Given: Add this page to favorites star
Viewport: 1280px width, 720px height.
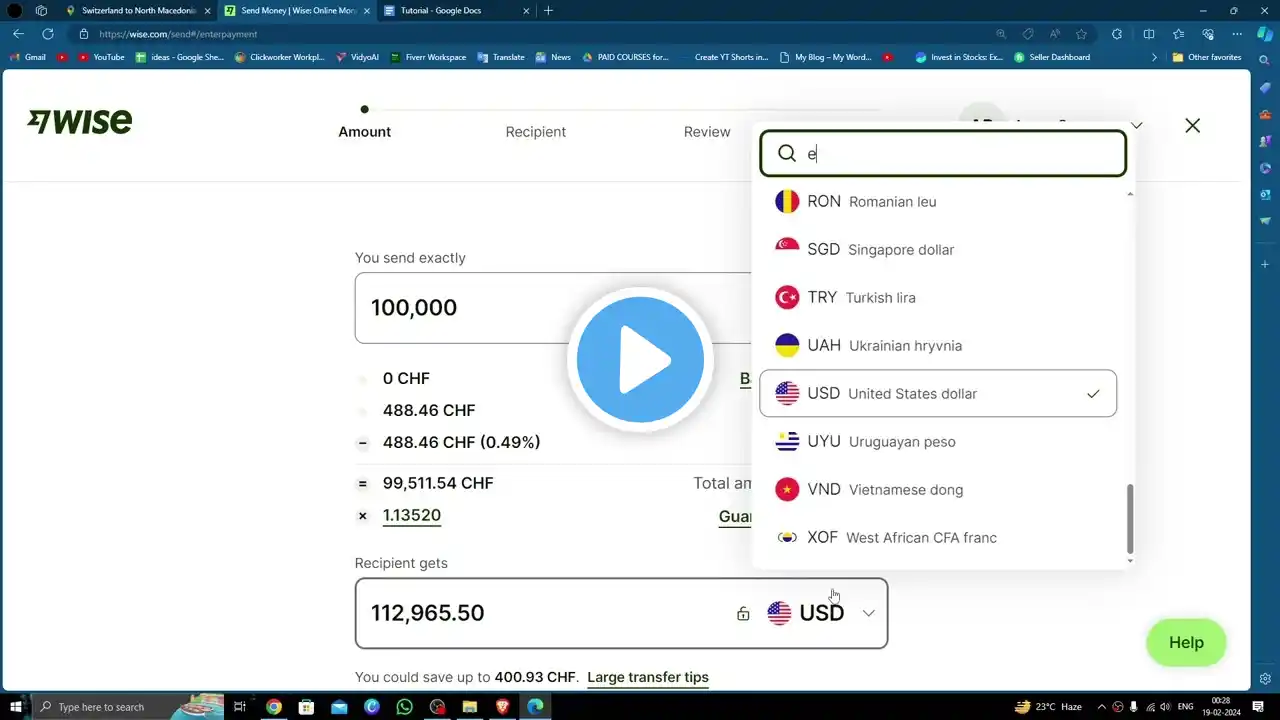Looking at the screenshot, I should (x=1081, y=34).
